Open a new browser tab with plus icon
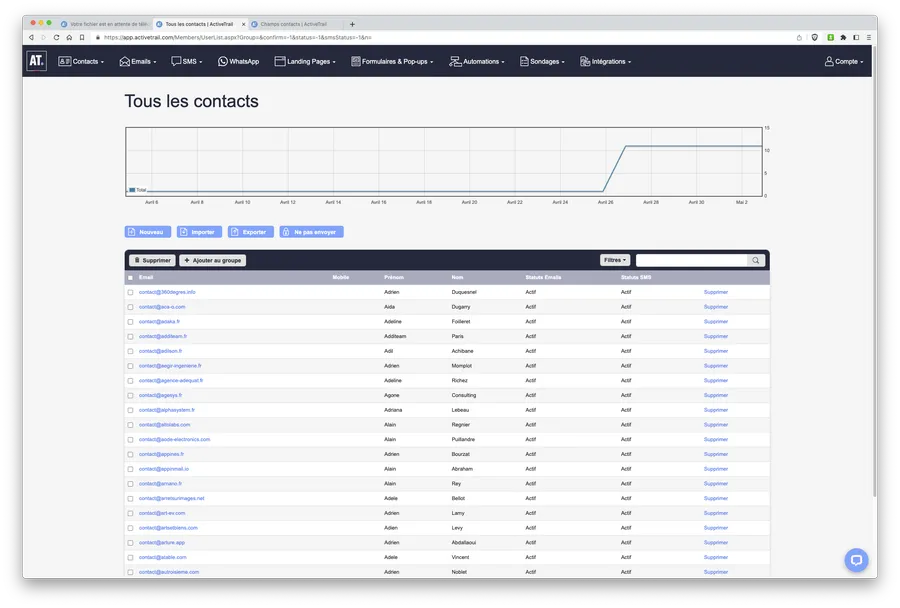 click(352, 24)
